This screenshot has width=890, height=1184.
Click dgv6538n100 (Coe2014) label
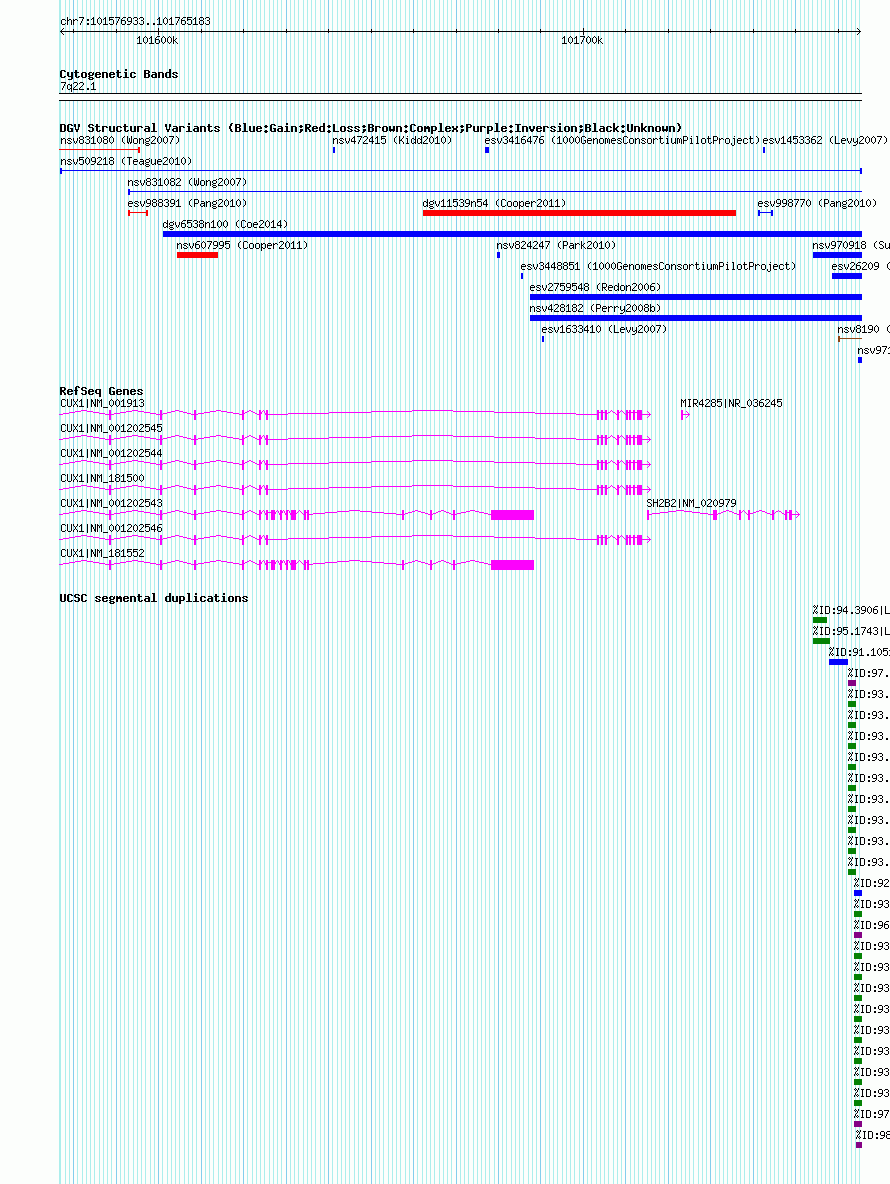pyautogui.click(x=225, y=225)
